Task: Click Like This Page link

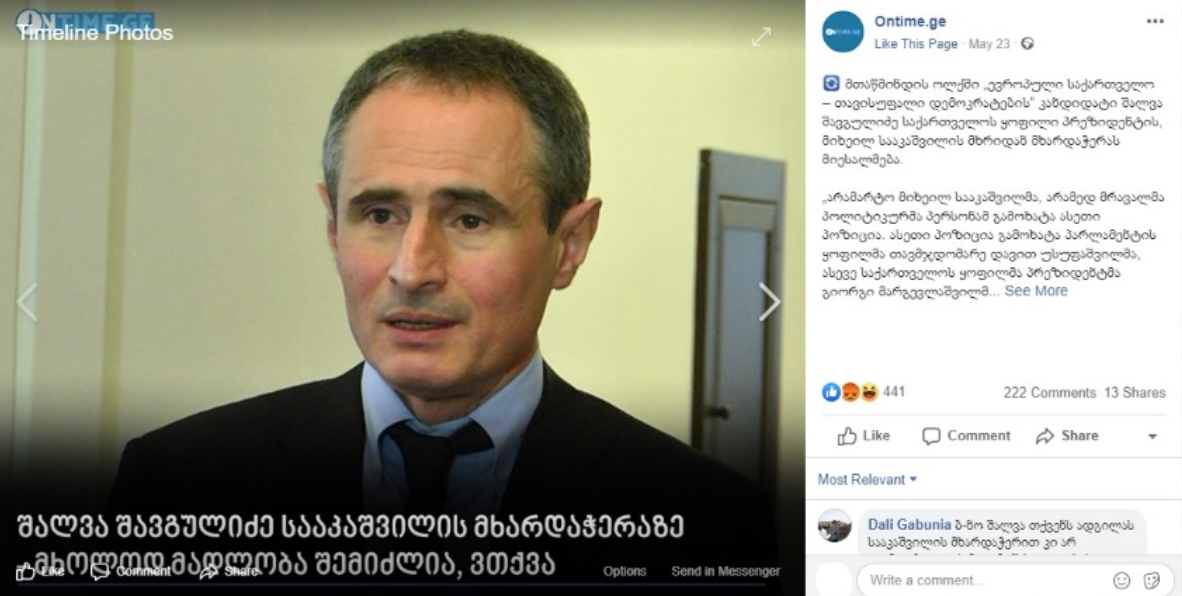Action: pyautogui.click(x=915, y=44)
